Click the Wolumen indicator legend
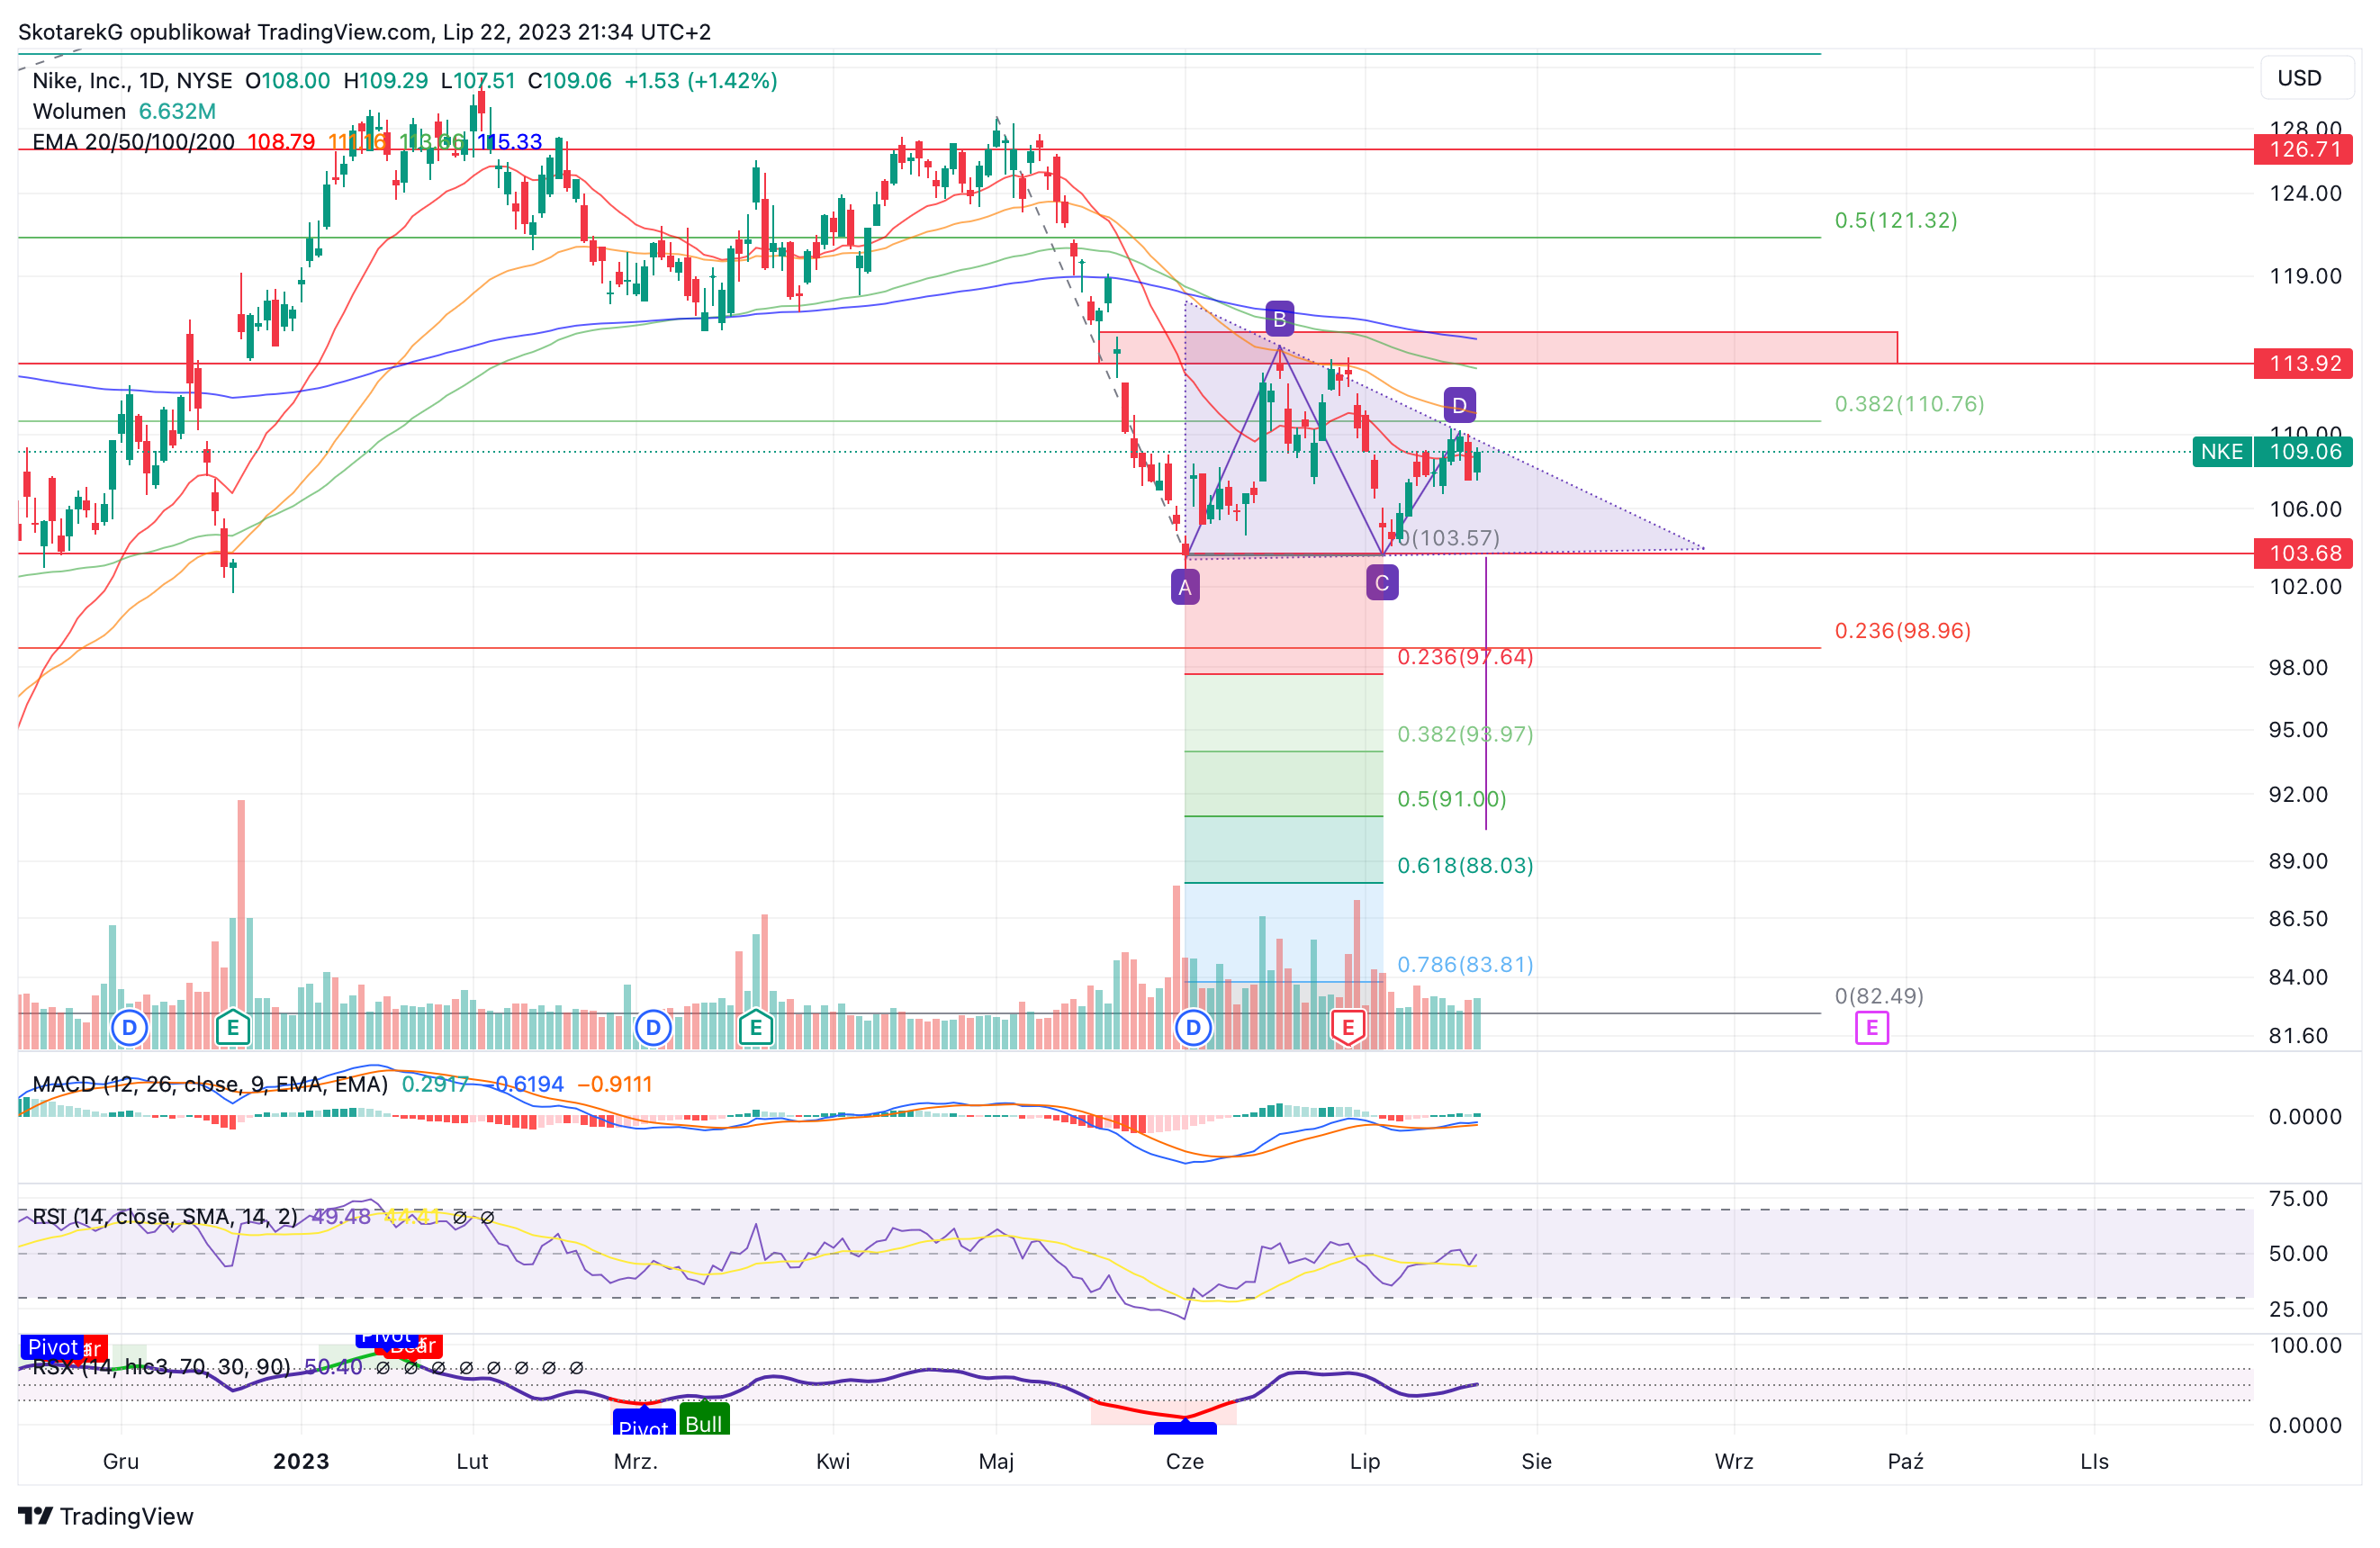The width and height of the screenshot is (2380, 1548). tap(124, 111)
